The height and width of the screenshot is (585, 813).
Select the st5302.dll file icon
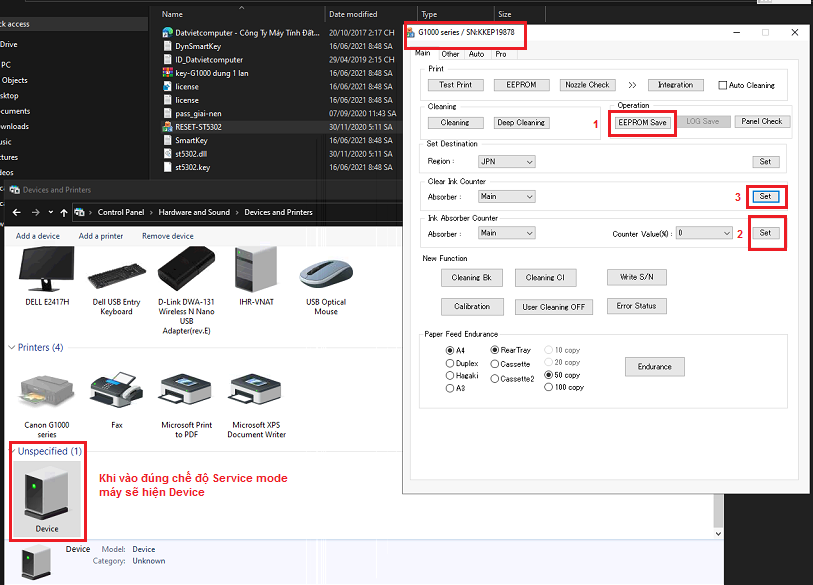click(167, 154)
